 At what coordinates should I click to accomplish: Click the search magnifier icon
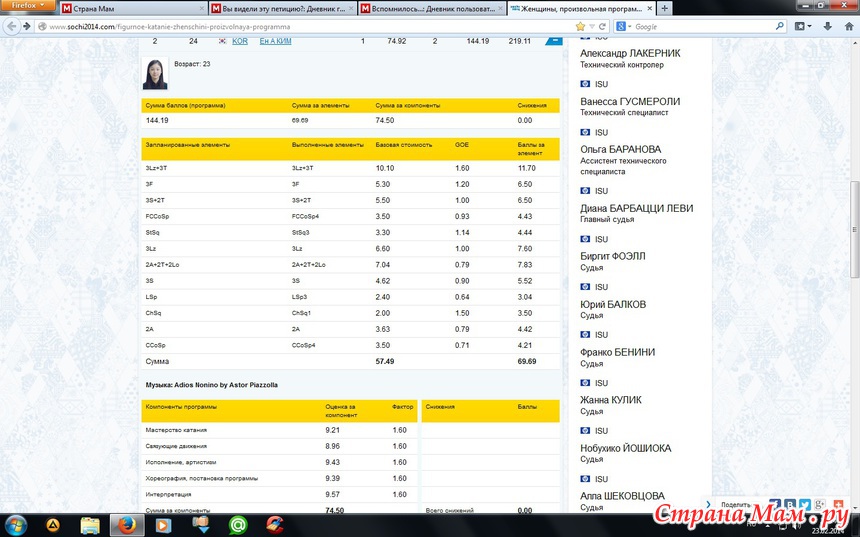pyautogui.click(x=779, y=26)
